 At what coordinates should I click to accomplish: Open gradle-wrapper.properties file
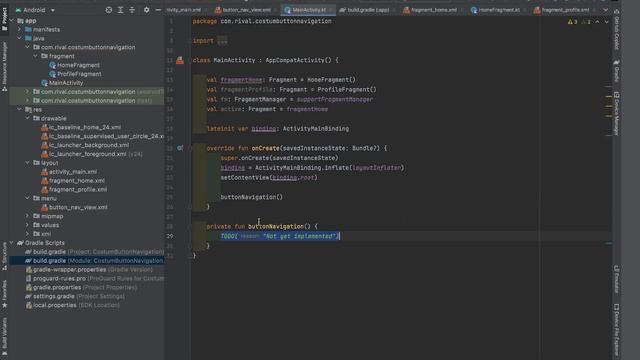[x=89, y=270]
